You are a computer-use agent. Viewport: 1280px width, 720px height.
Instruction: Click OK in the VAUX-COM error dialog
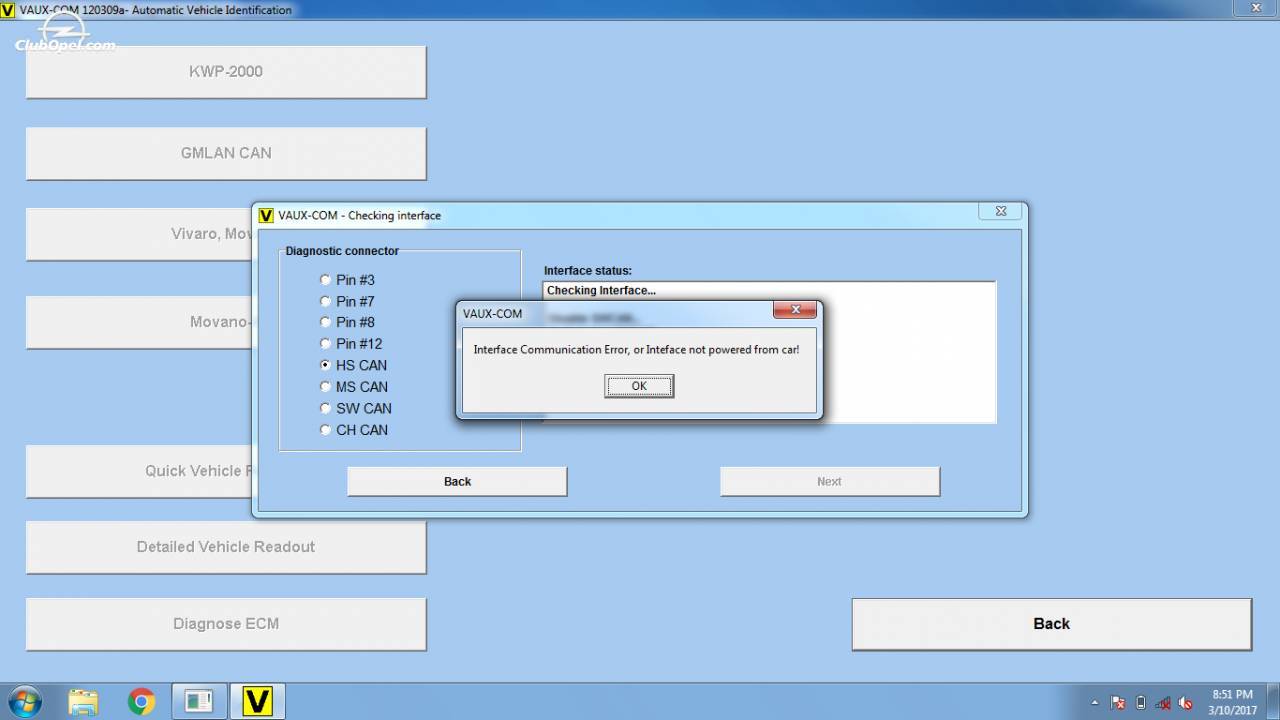[639, 386]
